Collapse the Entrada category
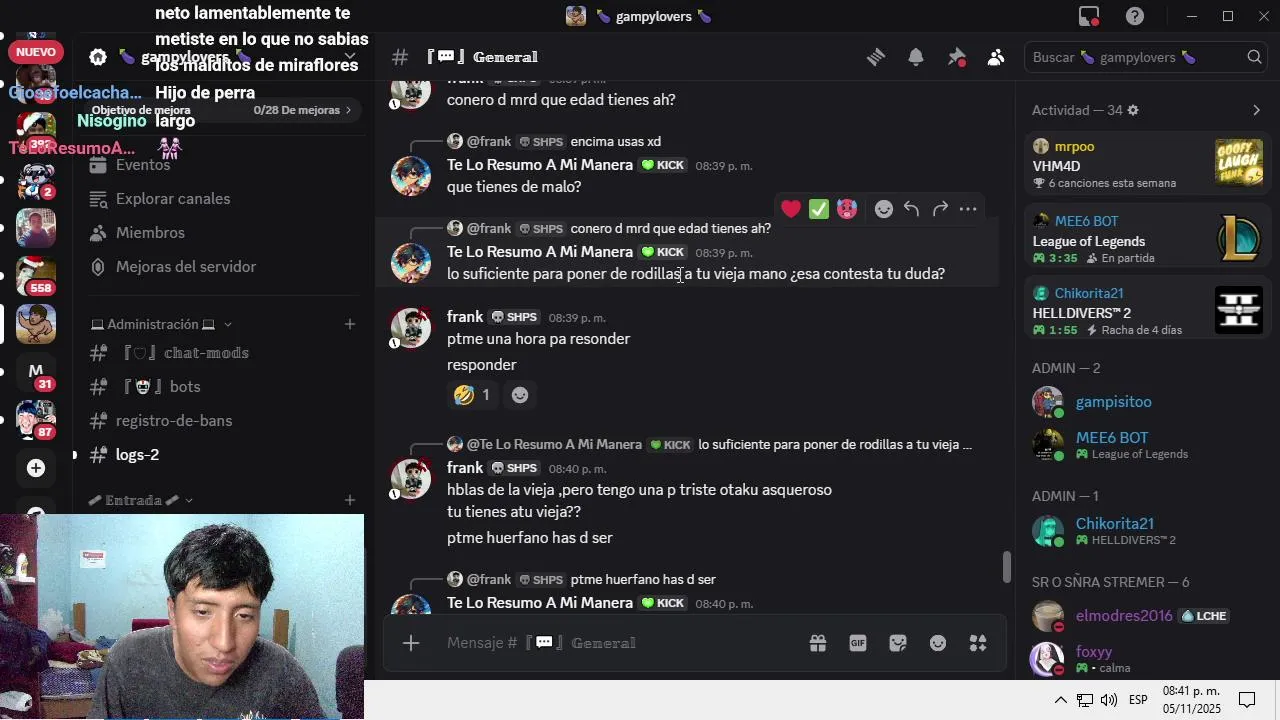Image resolution: width=1280 pixels, height=720 pixels. pyautogui.click(x=140, y=500)
